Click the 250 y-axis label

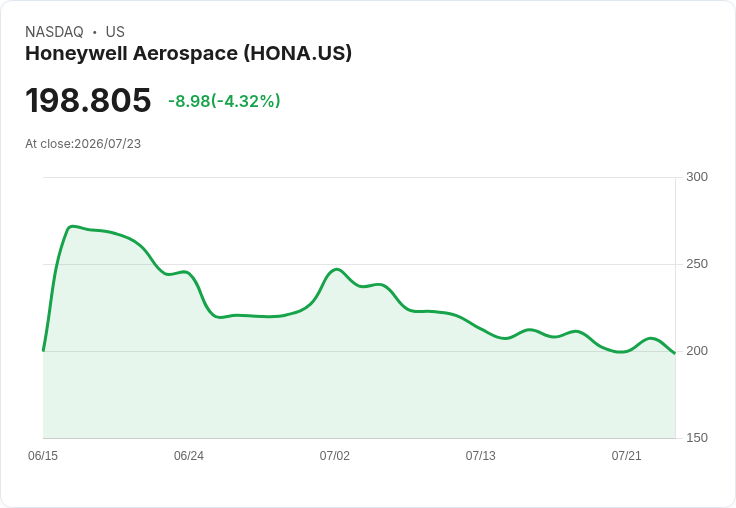[697, 264]
